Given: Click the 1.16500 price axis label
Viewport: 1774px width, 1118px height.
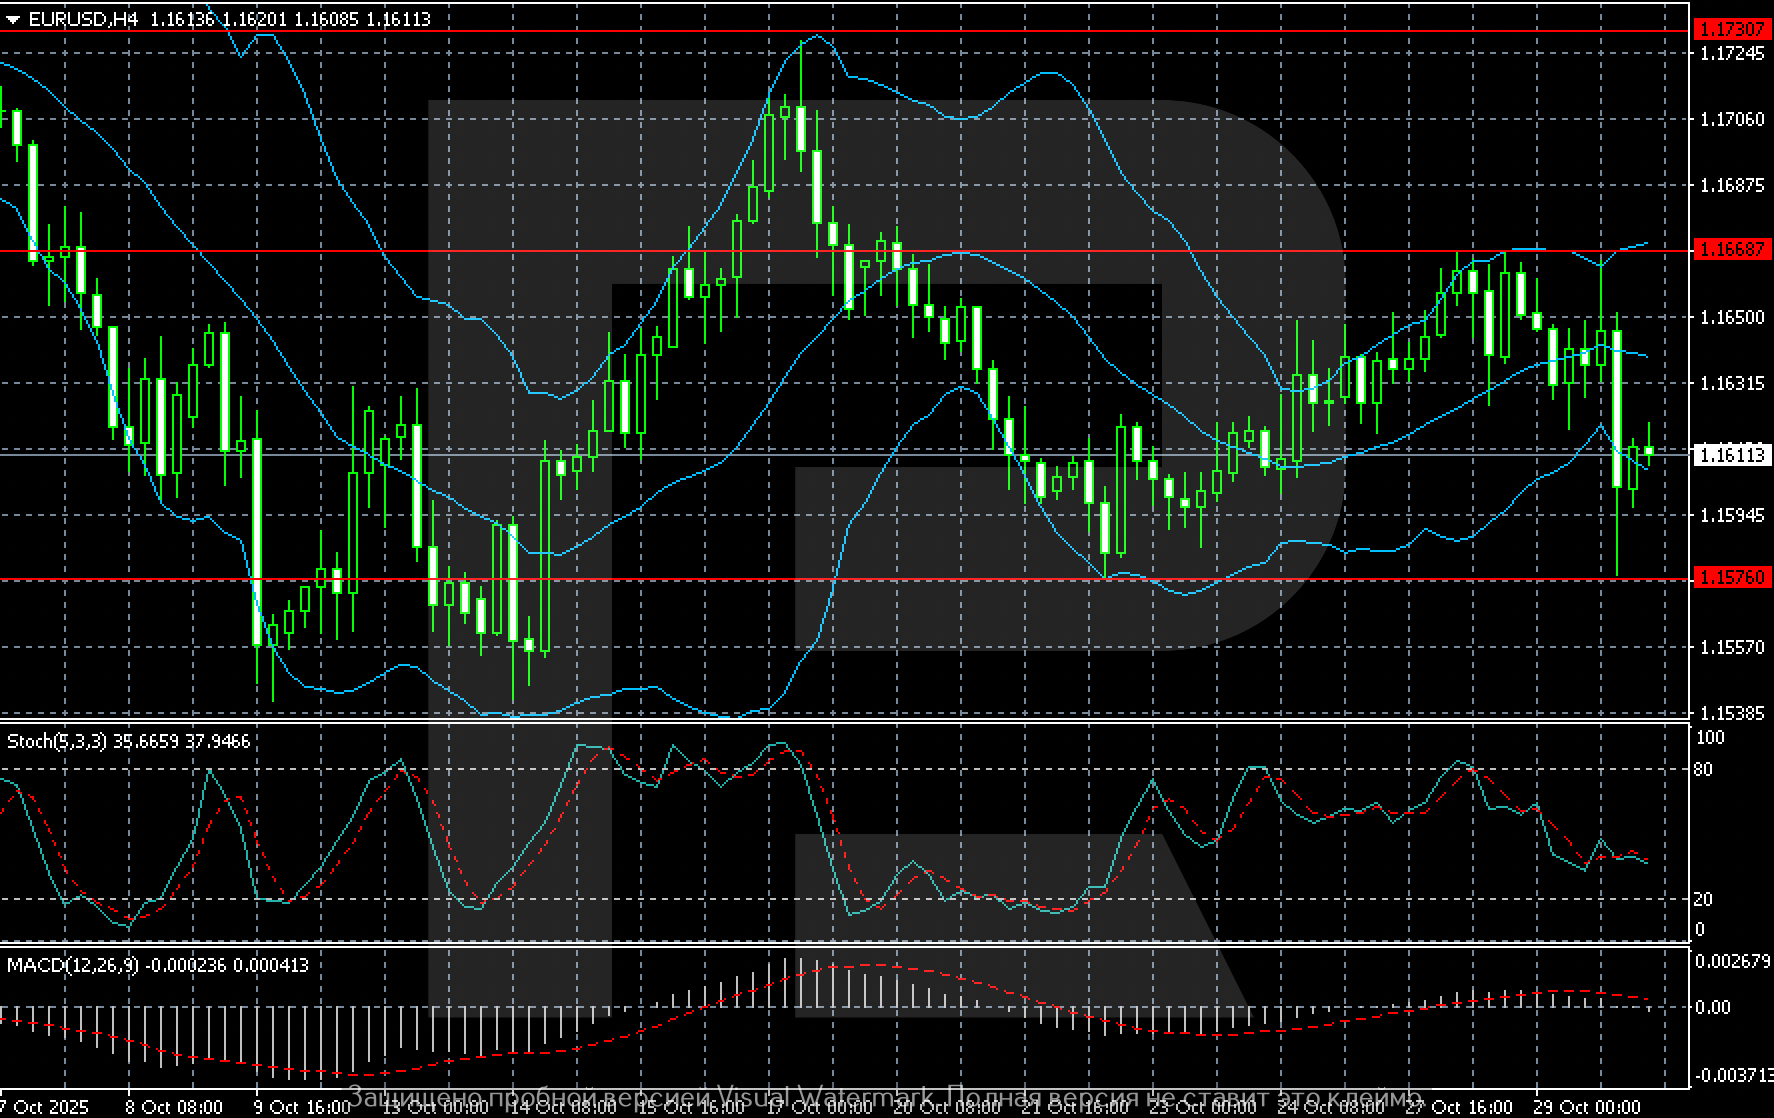Looking at the screenshot, I should coord(1732,317).
